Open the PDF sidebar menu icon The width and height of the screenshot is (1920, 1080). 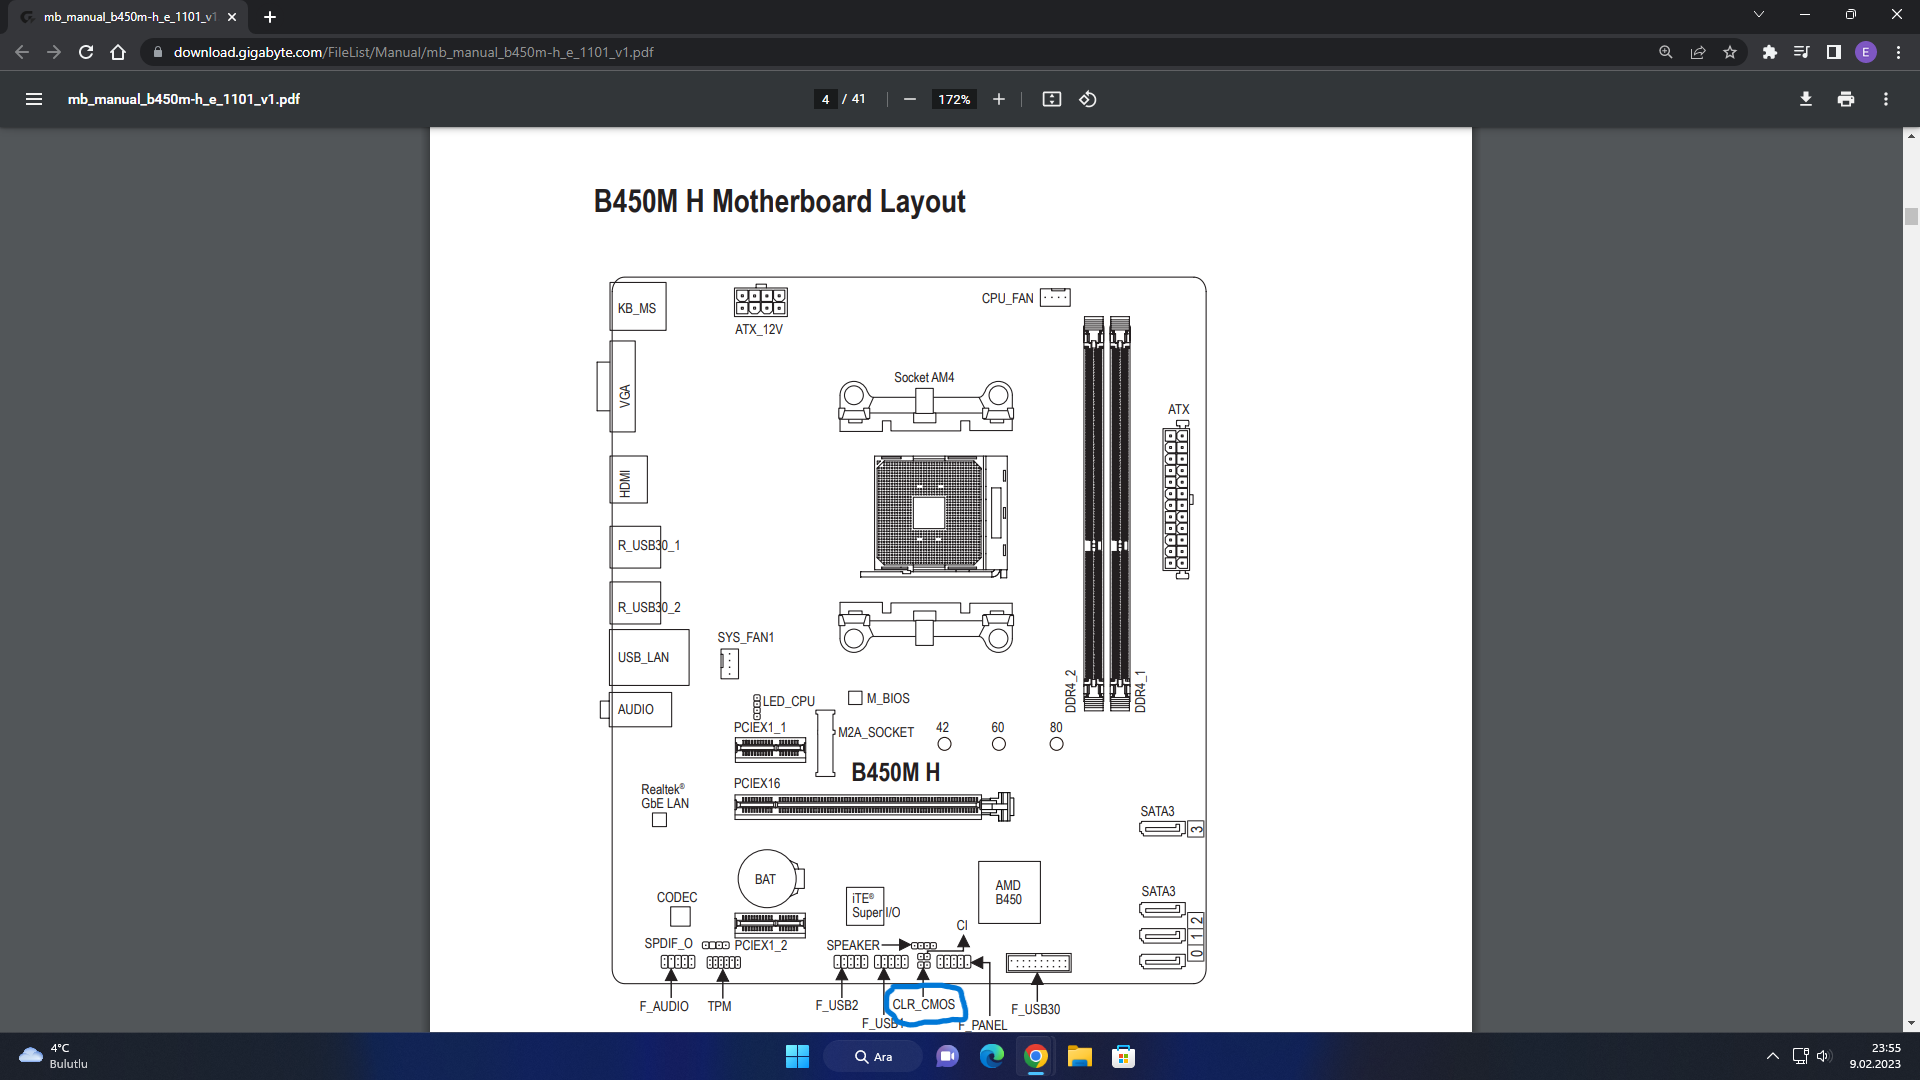pyautogui.click(x=34, y=99)
